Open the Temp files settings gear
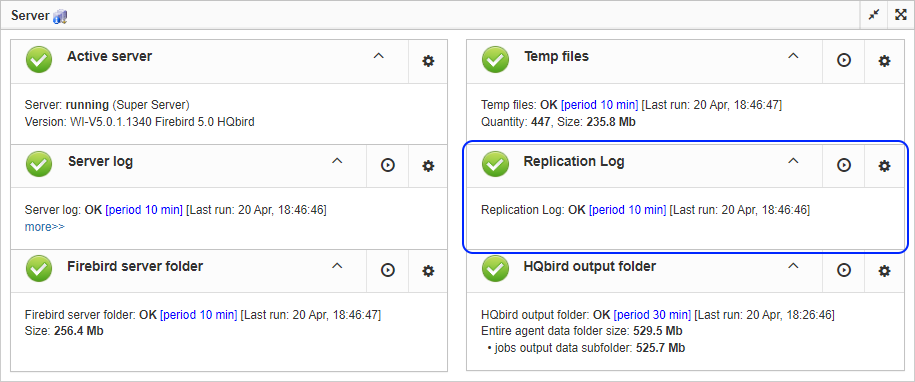This screenshot has height=382, width=915. point(885,60)
